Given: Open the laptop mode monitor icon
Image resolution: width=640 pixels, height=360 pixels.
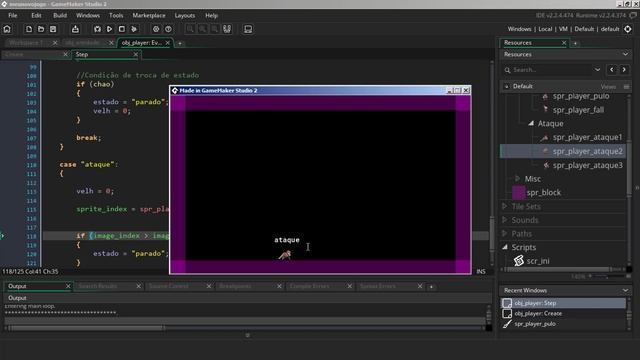Looking at the screenshot, I should 248,29.
